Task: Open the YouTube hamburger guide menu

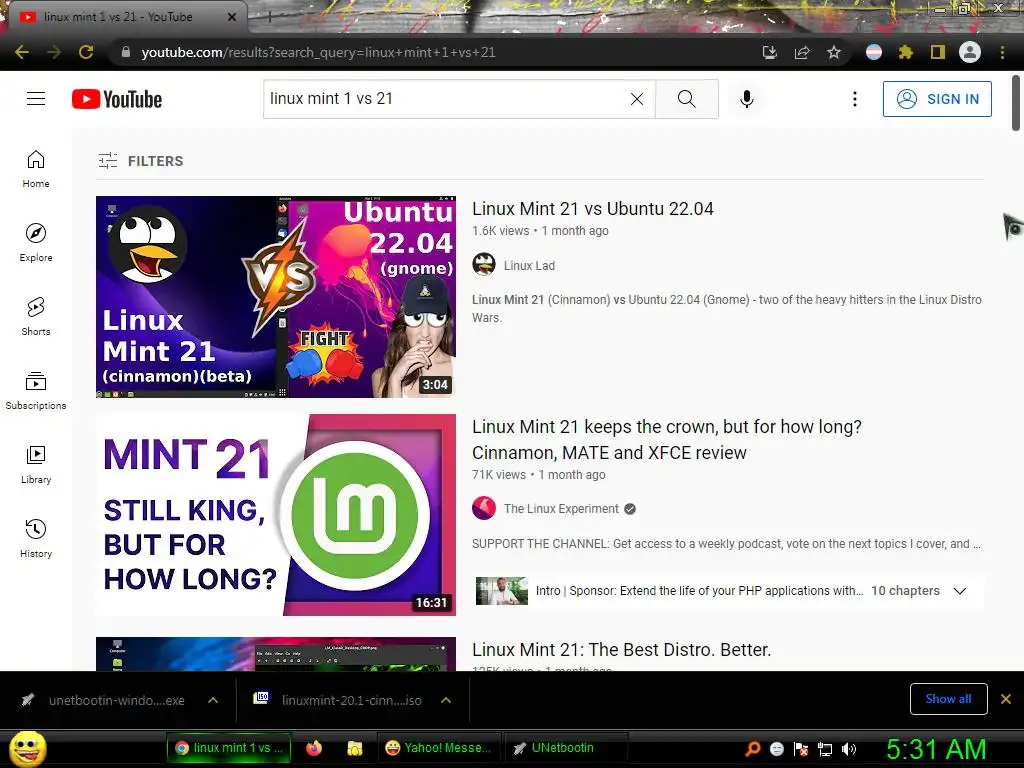Action: tap(36, 99)
